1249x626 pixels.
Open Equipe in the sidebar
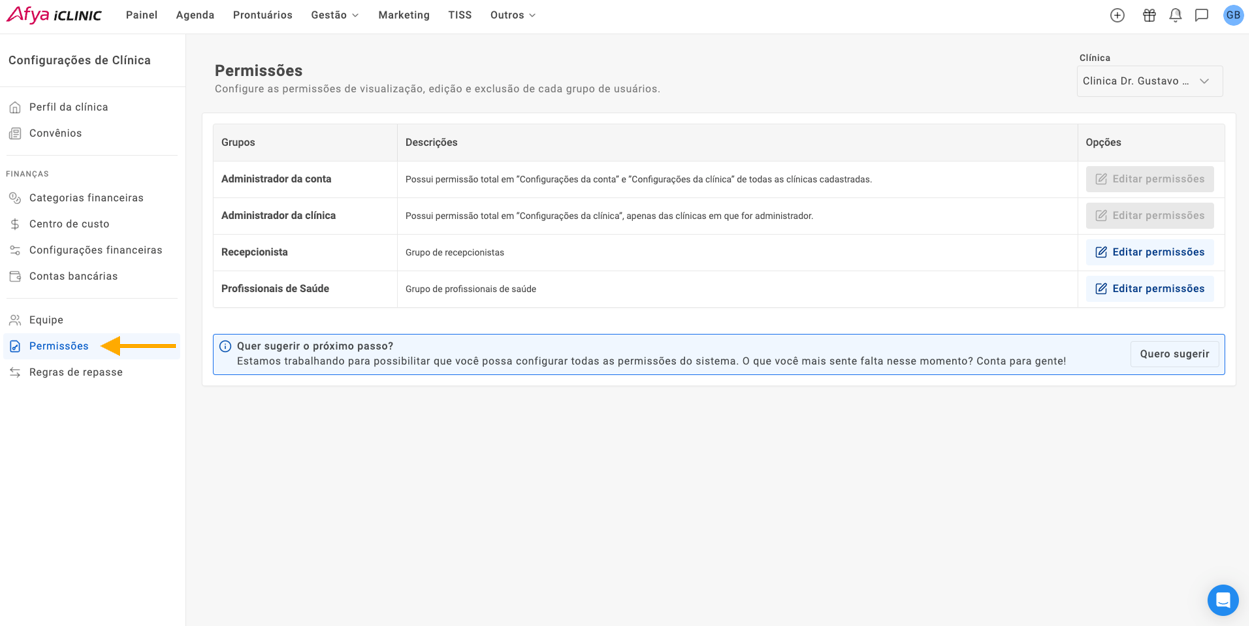[46, 320]
